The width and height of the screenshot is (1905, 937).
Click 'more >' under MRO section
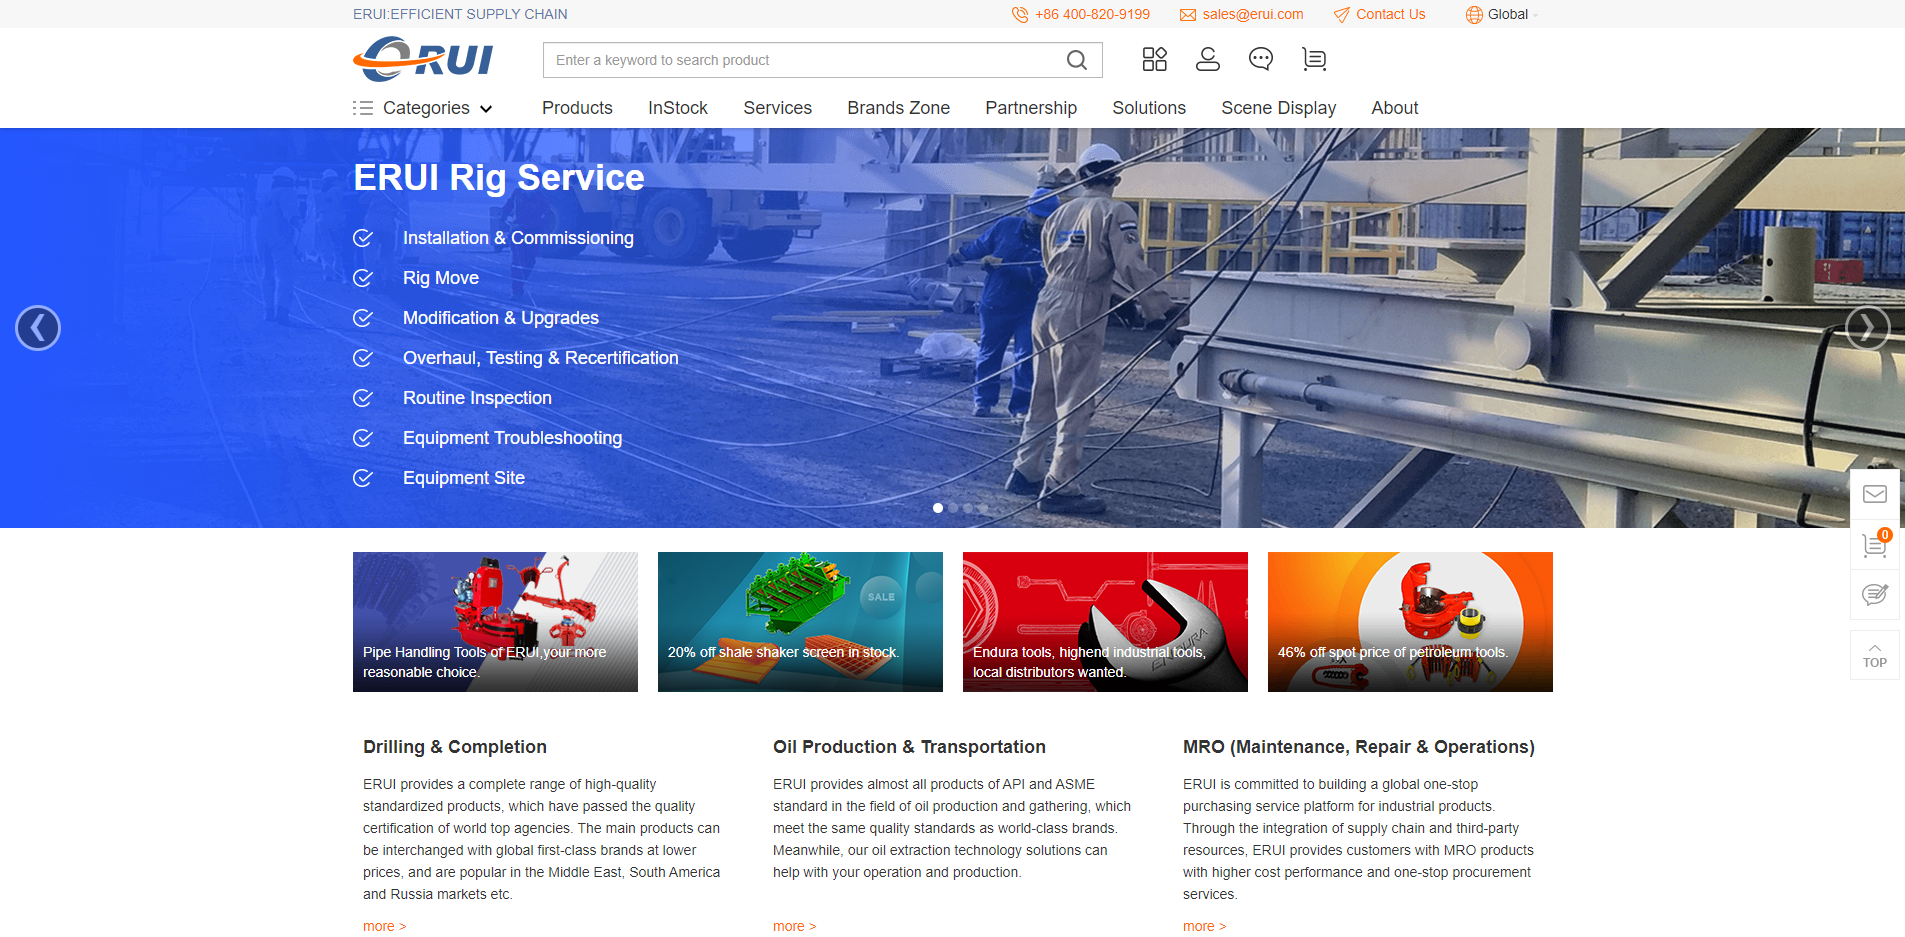(1205, 926)
